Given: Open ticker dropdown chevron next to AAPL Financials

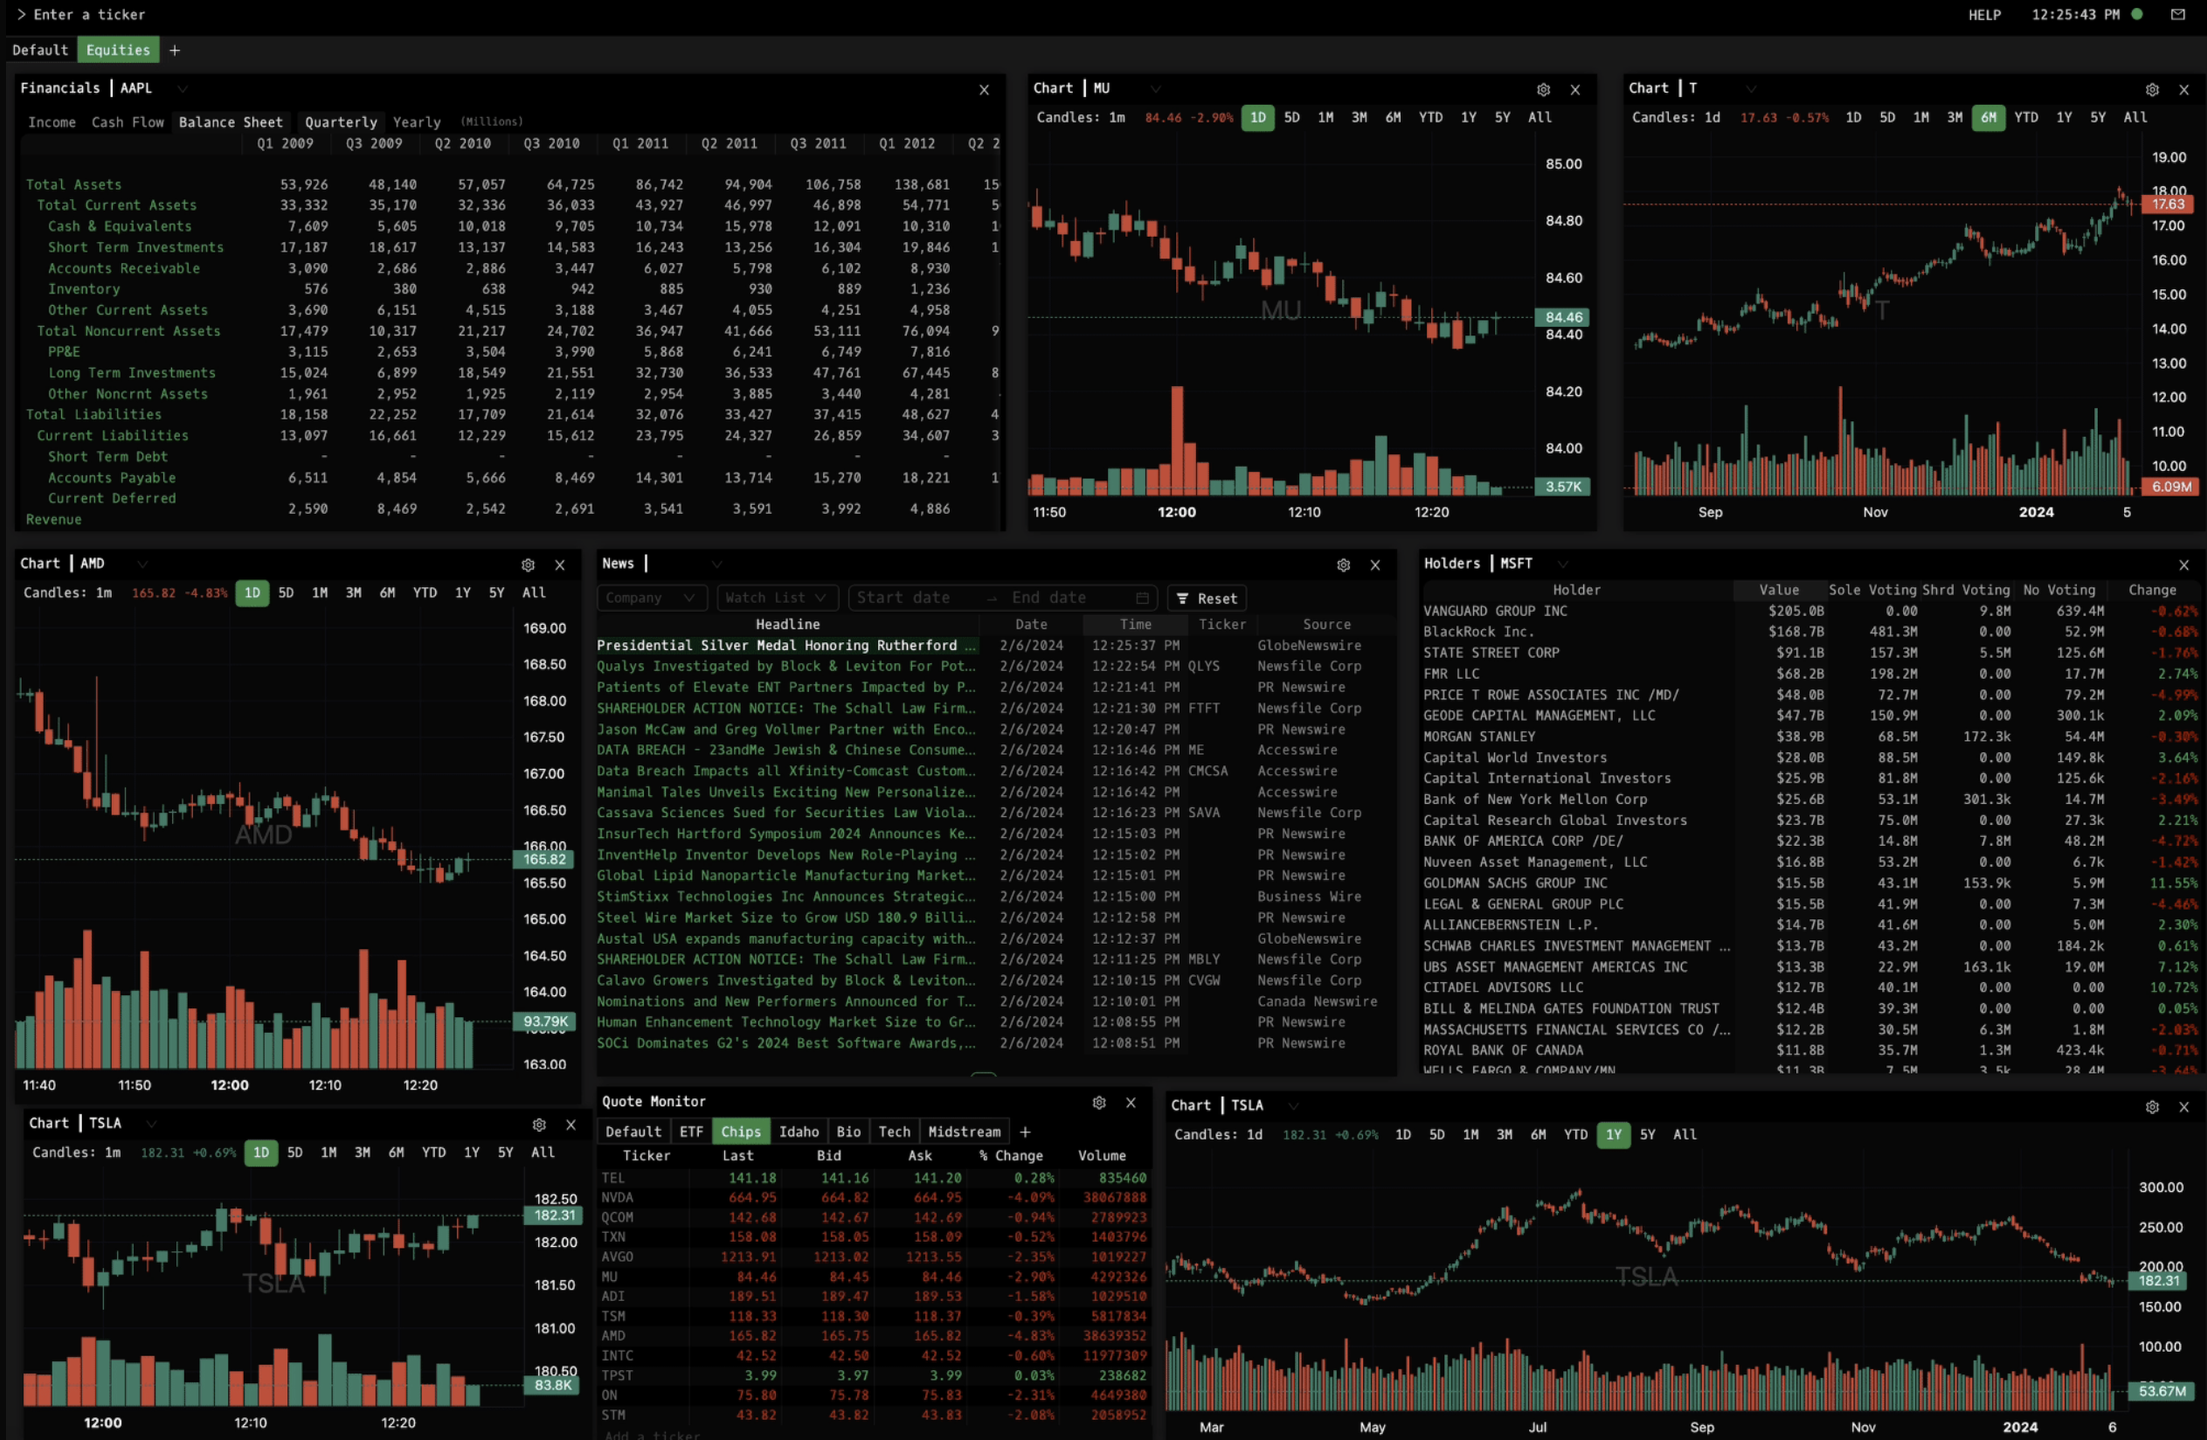Looking at the screenshot, I should pyautogui.click(x=182, y=89).
